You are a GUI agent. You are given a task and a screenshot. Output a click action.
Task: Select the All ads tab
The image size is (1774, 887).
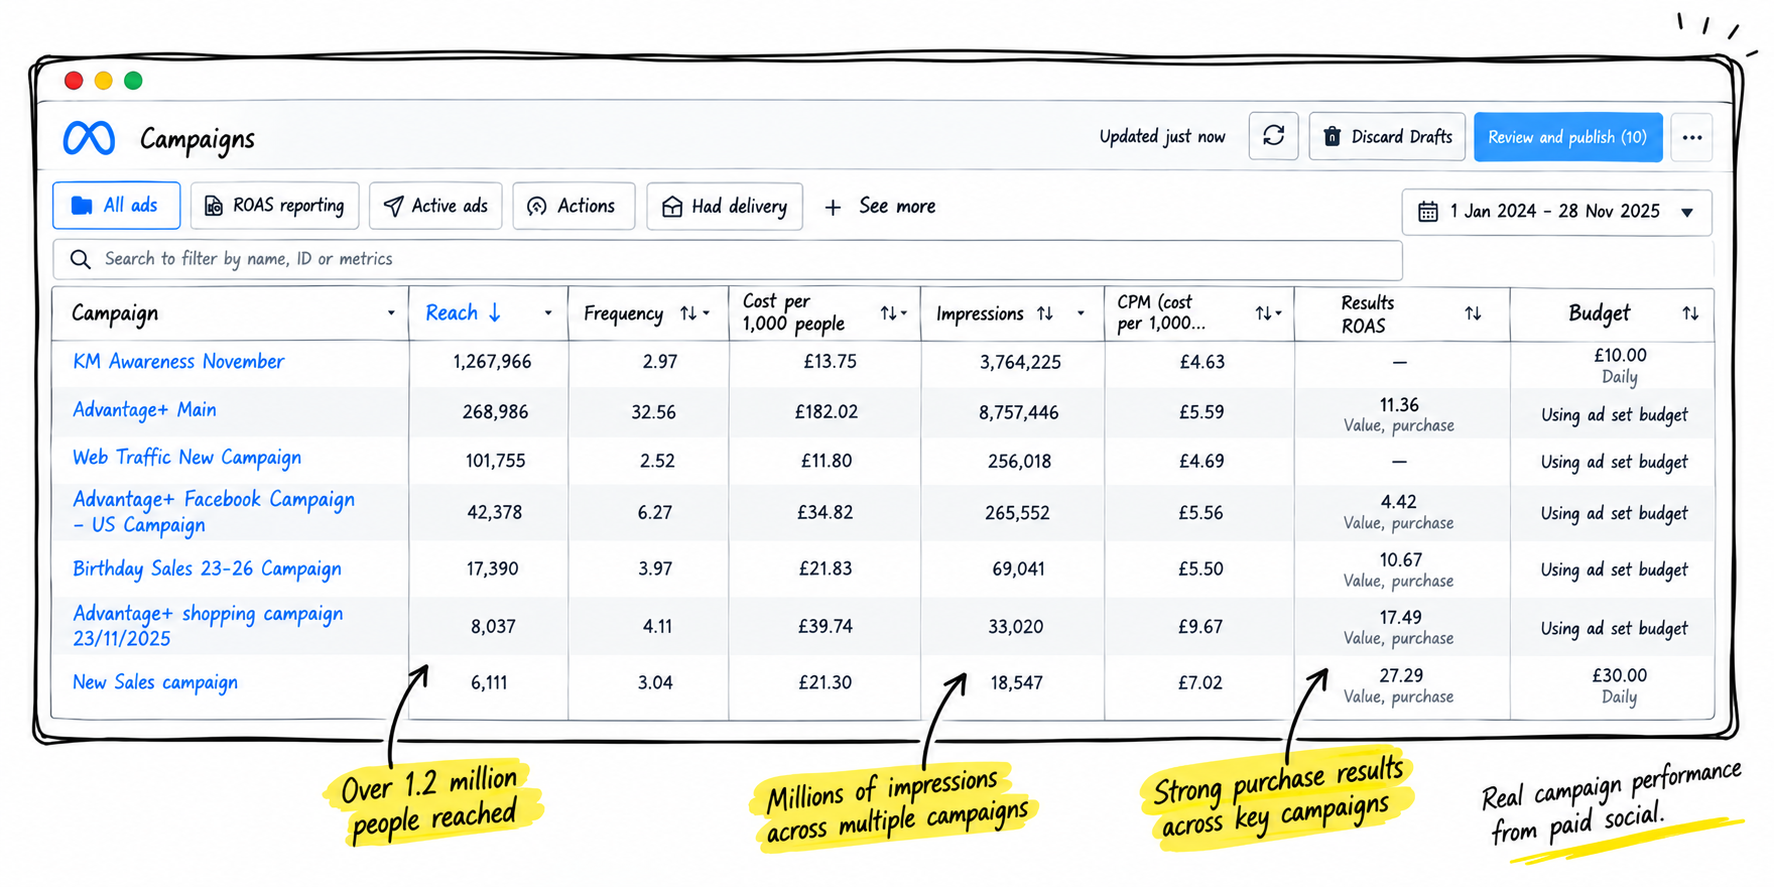point(116,206)
